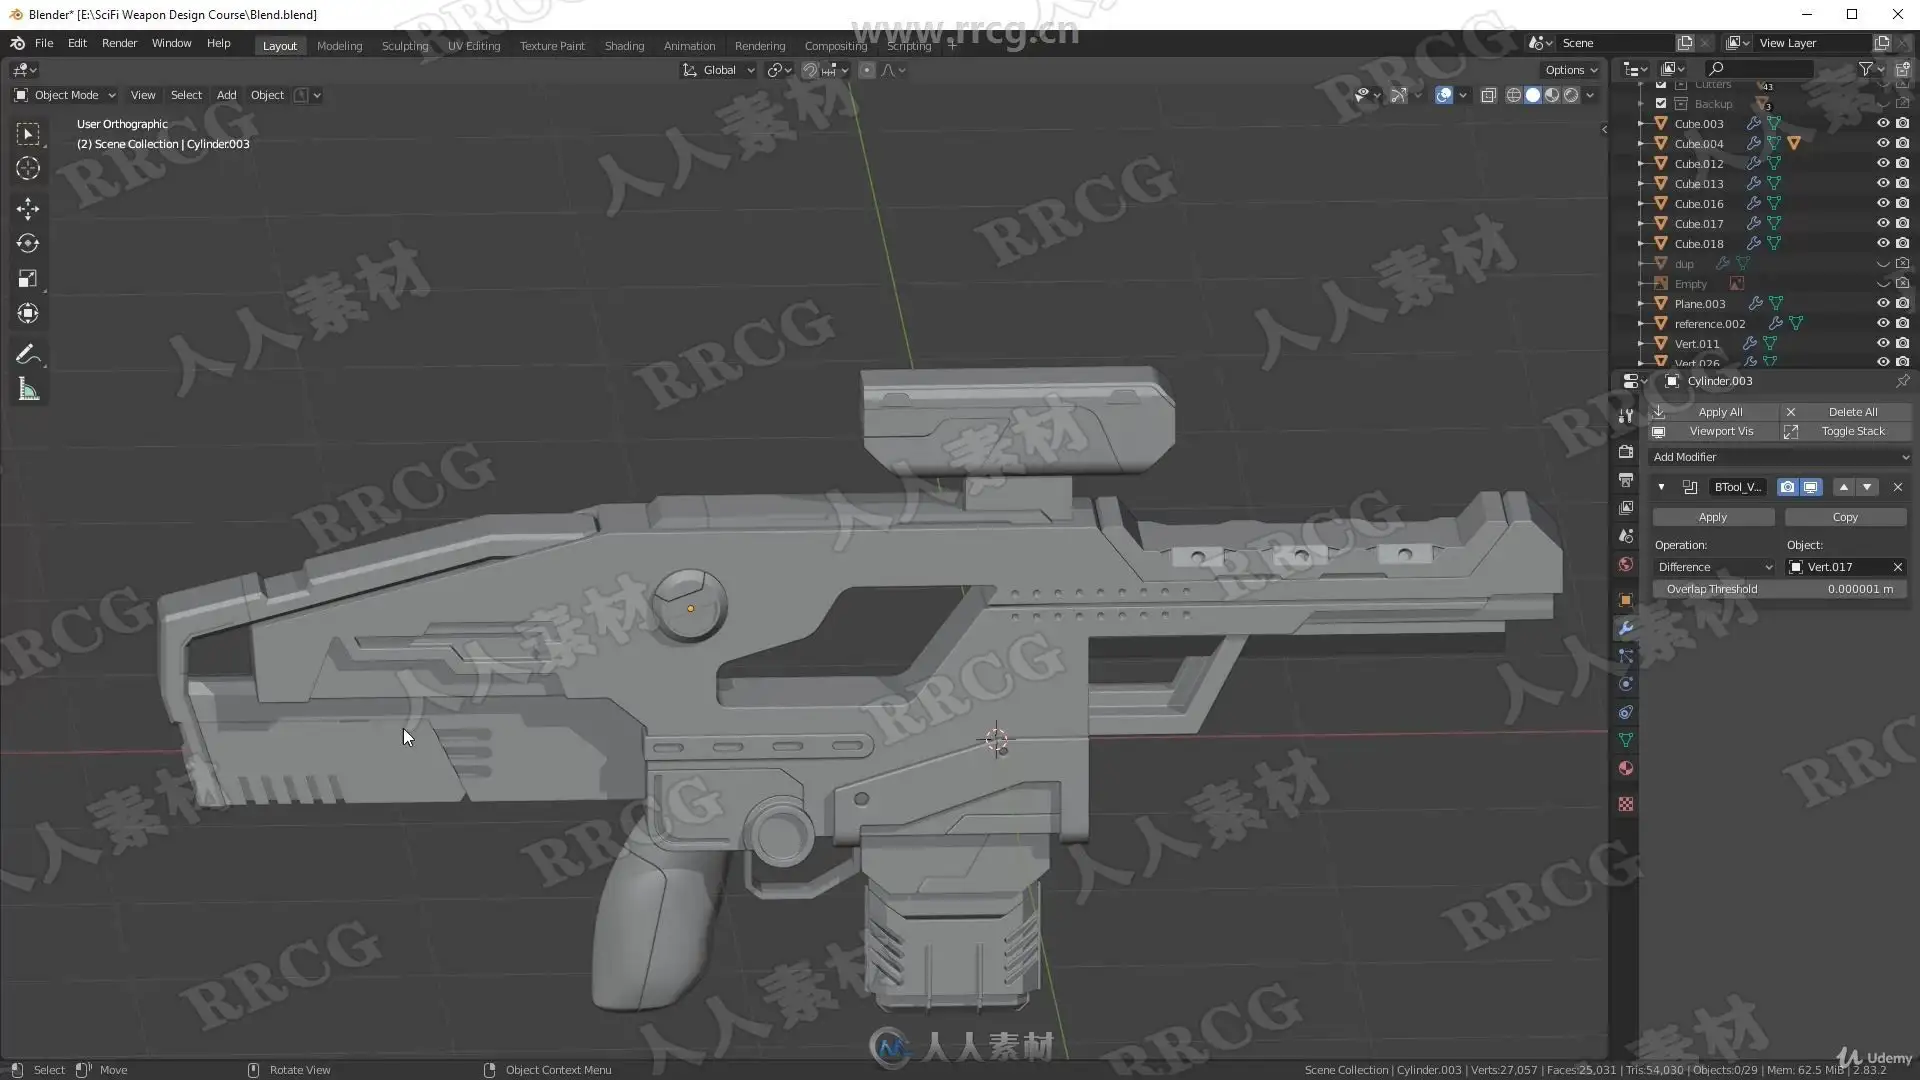1920x1080 pixels.
Task: Uncheck the Backup collection checkbox
Action: coord(1661,104)
